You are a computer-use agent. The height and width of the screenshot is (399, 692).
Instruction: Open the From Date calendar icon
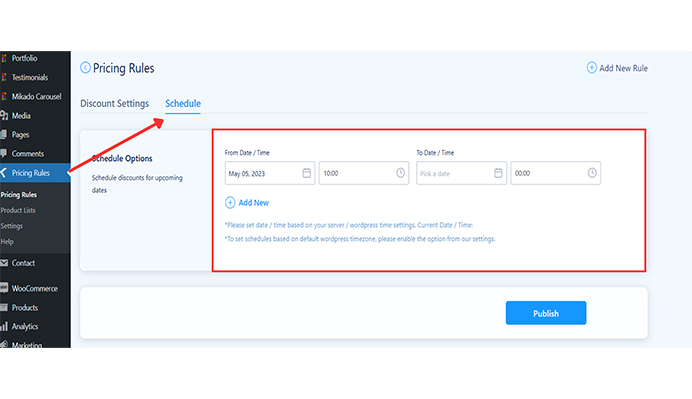306,173
